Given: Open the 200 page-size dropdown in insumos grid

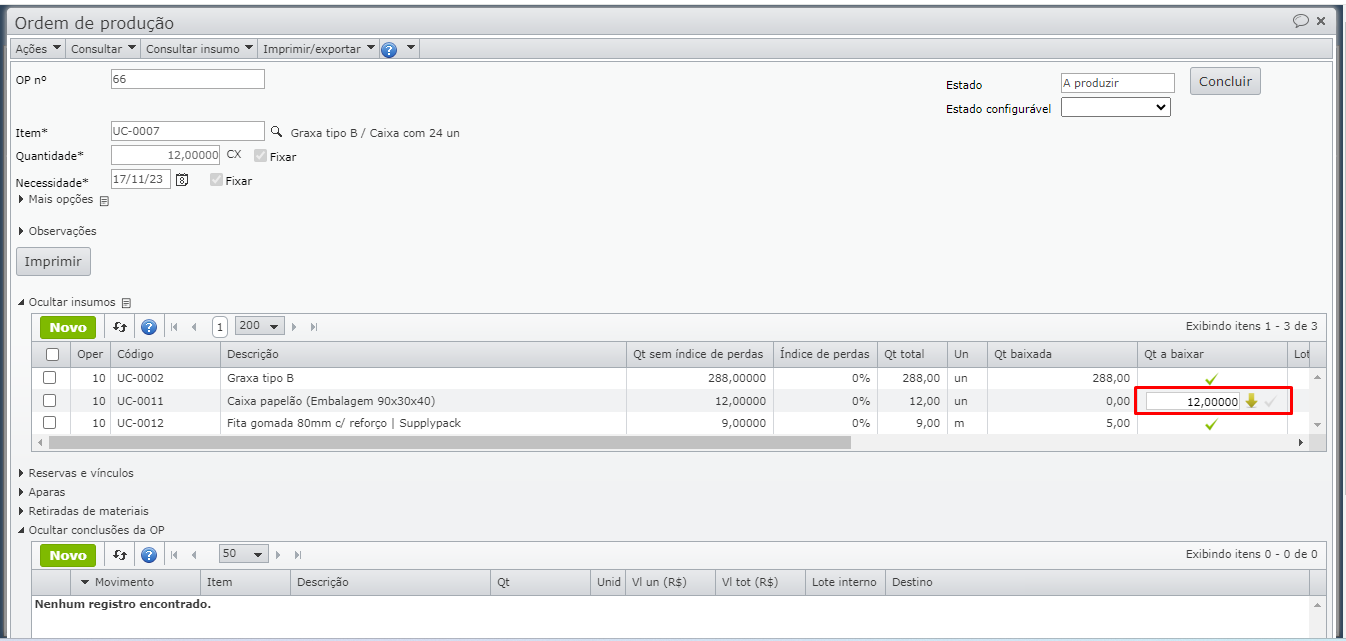Looking at the screenshot, I should [x=259, y=326].
